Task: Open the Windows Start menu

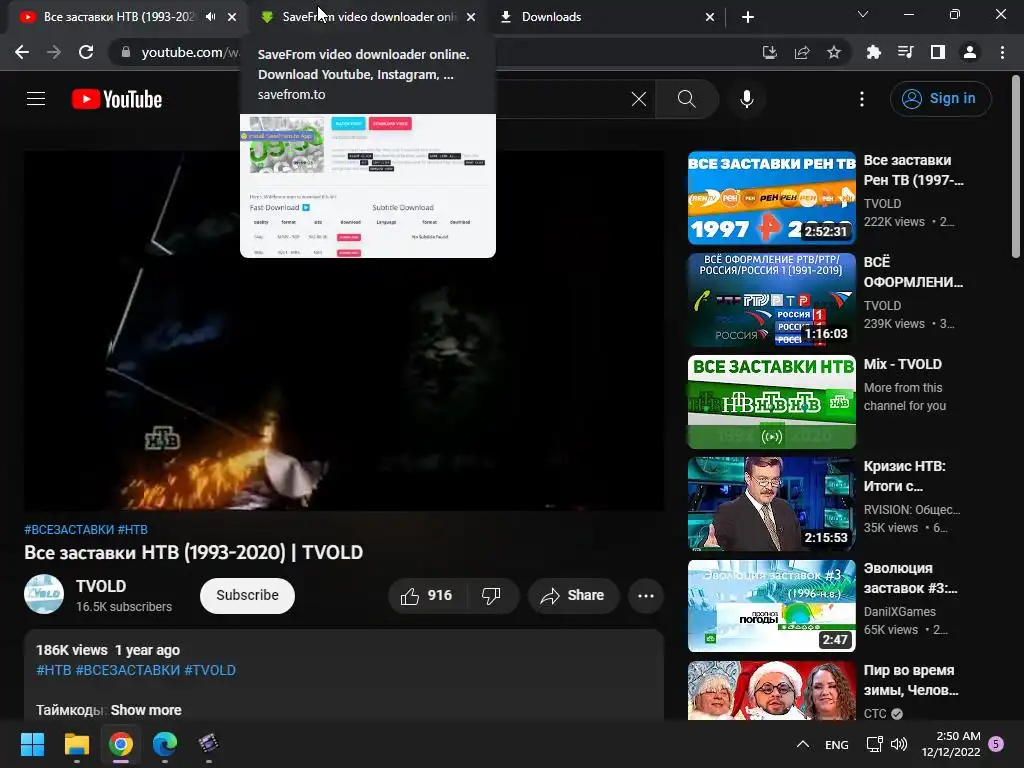Action: [x=32, y=744]
